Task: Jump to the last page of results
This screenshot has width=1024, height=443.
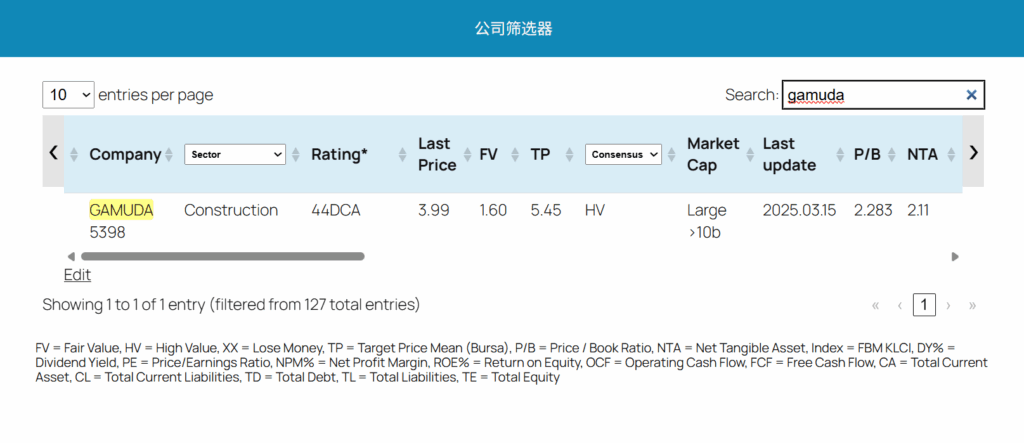Action: (972, 305)
